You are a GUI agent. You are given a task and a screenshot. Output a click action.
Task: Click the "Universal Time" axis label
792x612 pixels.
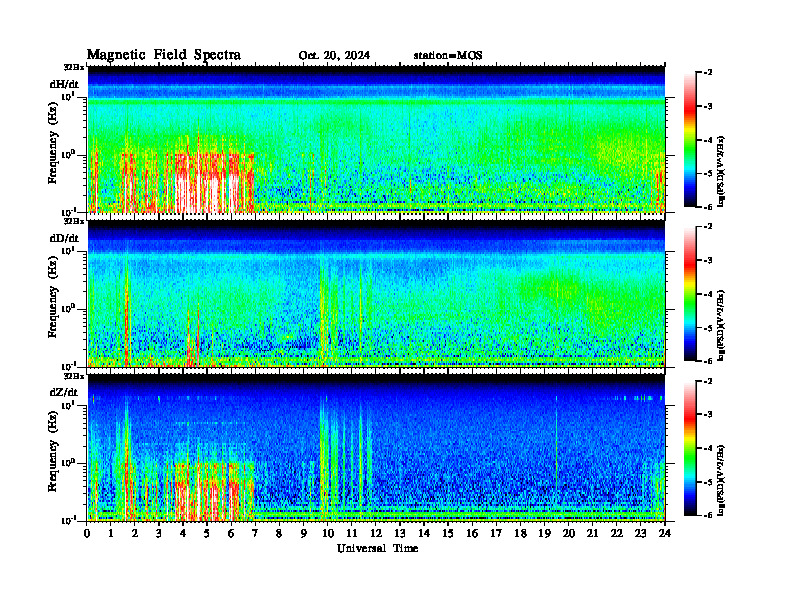point(378,548)
